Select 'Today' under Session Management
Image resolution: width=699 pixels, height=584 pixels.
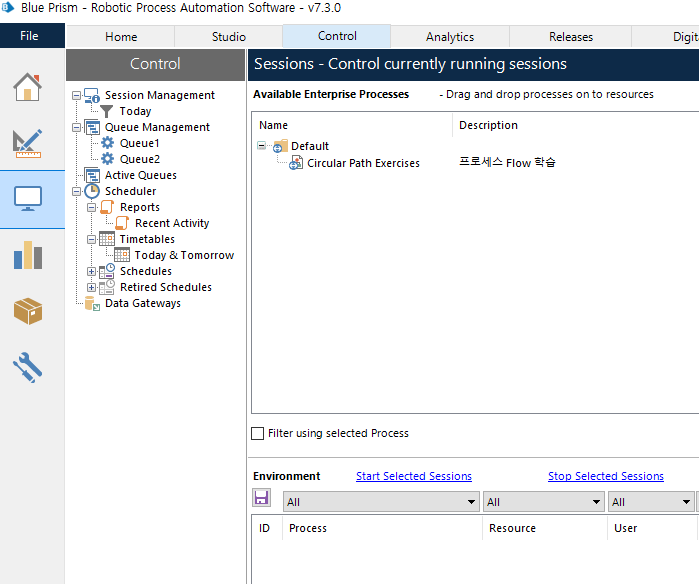coord(136,111)
